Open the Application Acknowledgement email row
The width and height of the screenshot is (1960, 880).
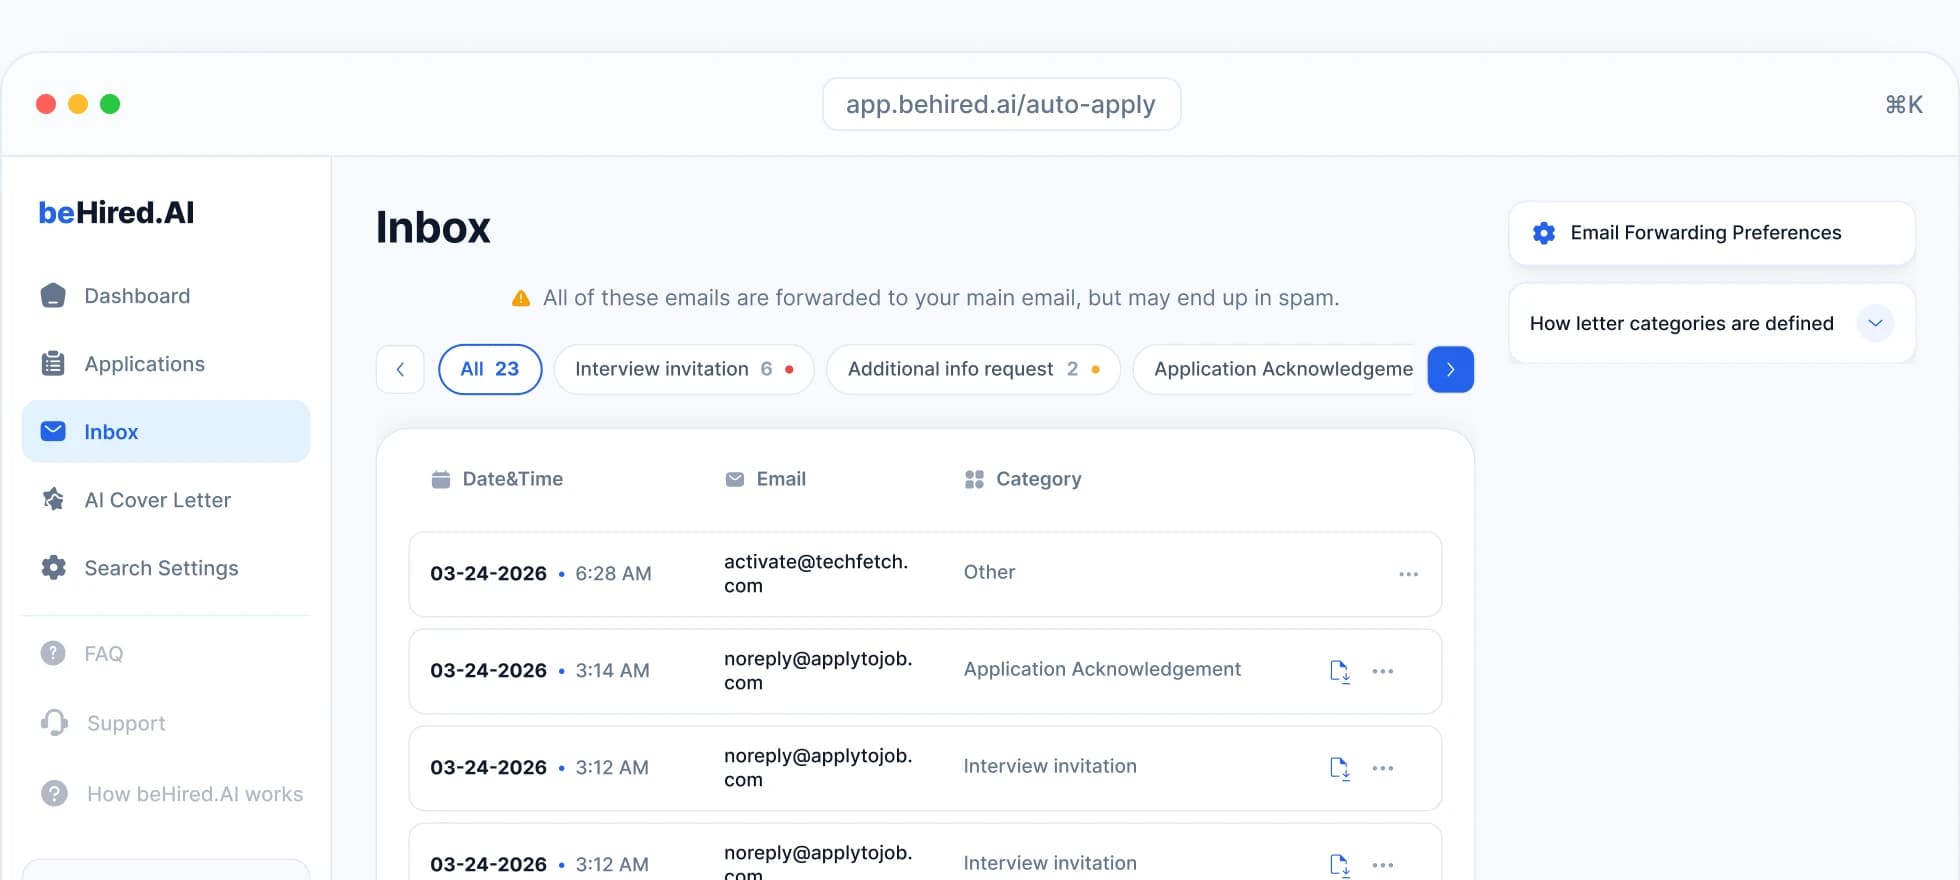click(x=925, y=671)
